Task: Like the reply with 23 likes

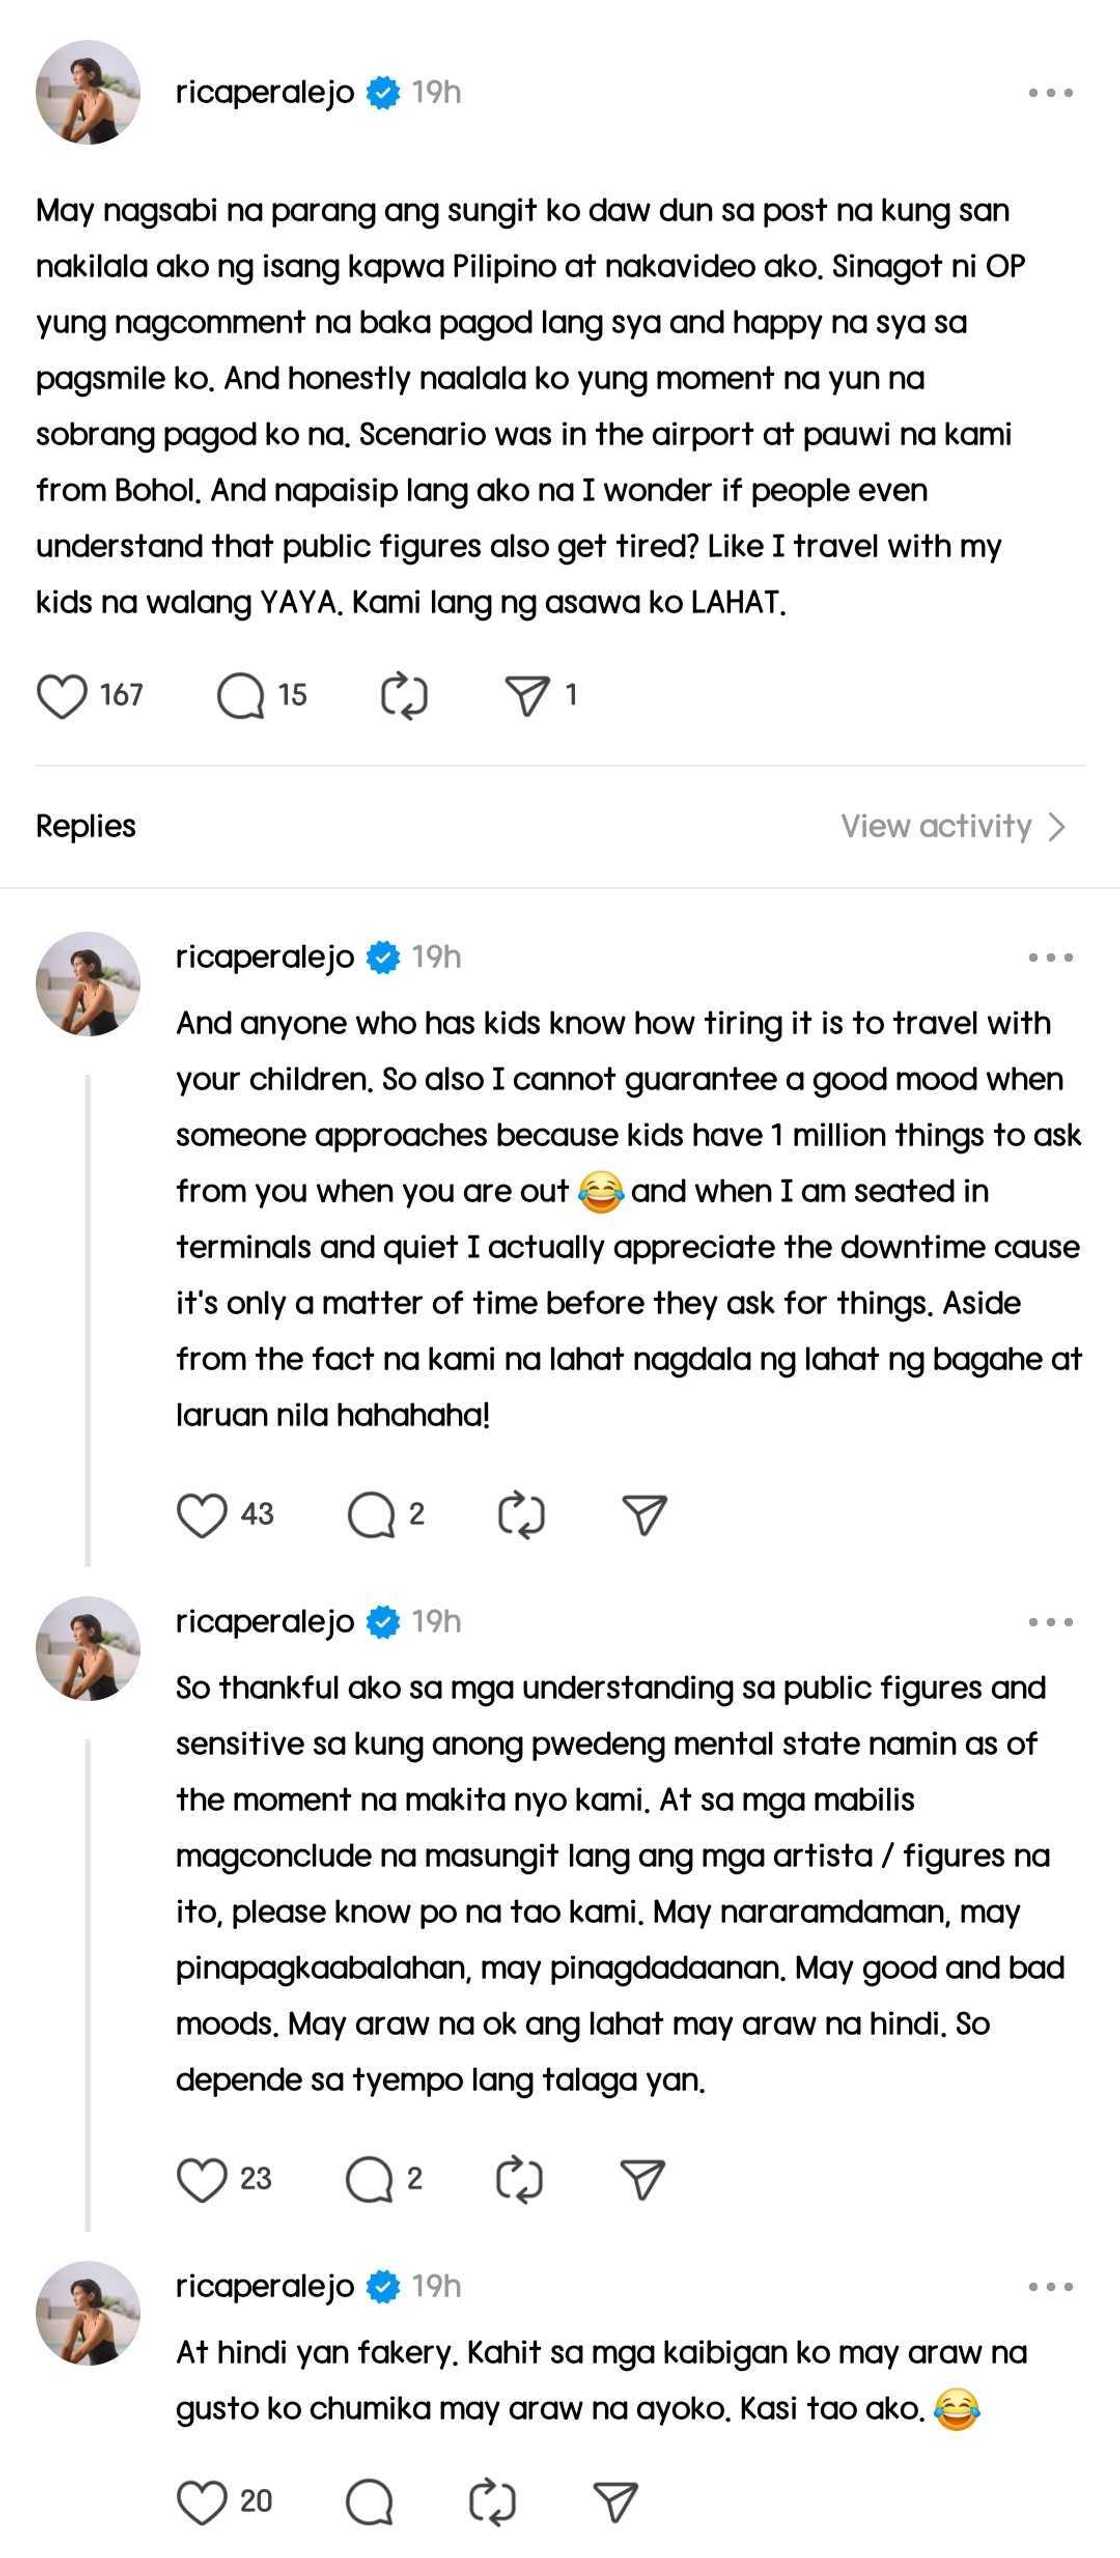Action: (202, 2179)
